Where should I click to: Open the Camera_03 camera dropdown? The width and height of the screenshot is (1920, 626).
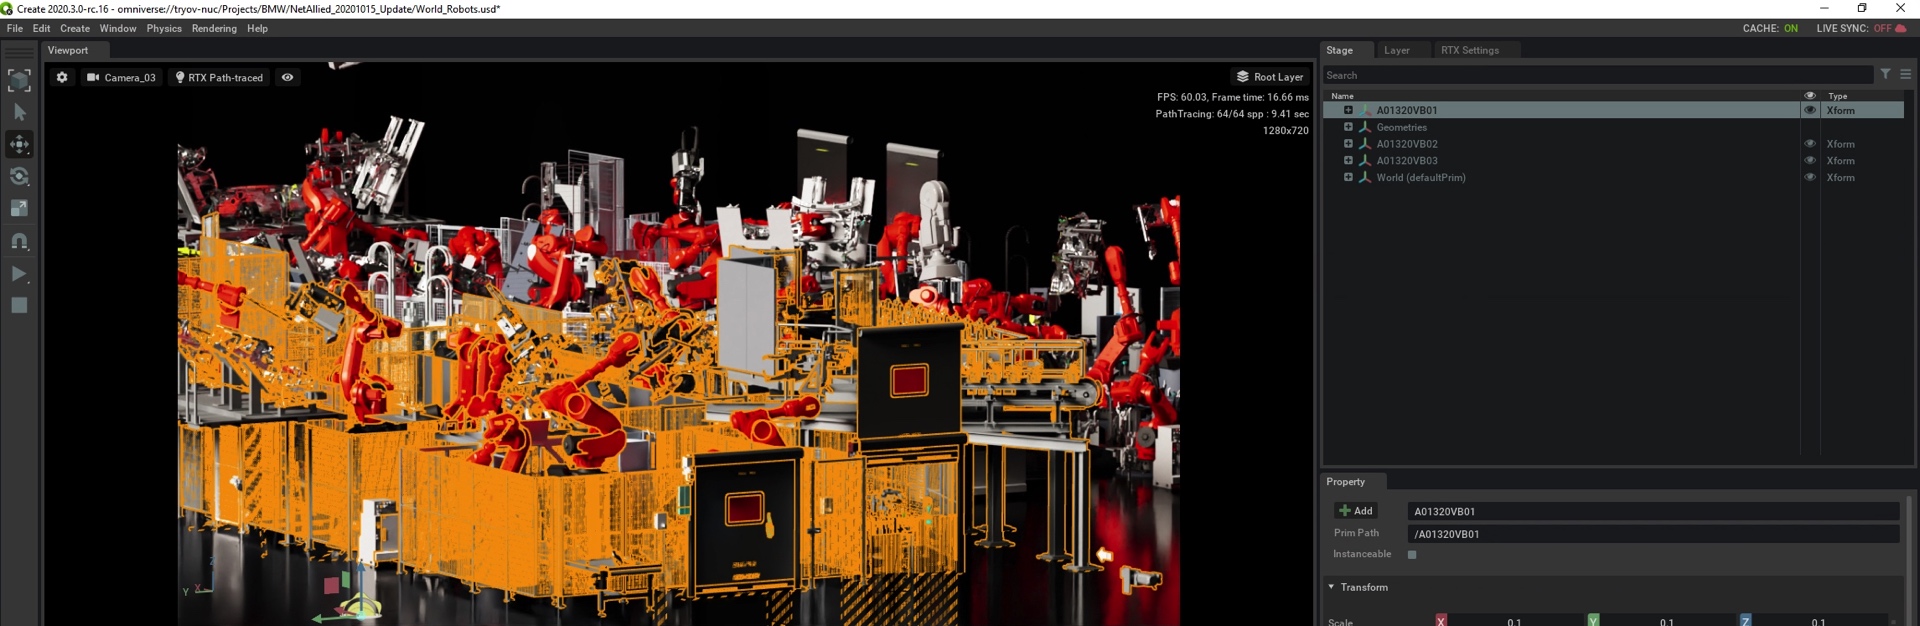pyautogui.click(x=121, y=77)
